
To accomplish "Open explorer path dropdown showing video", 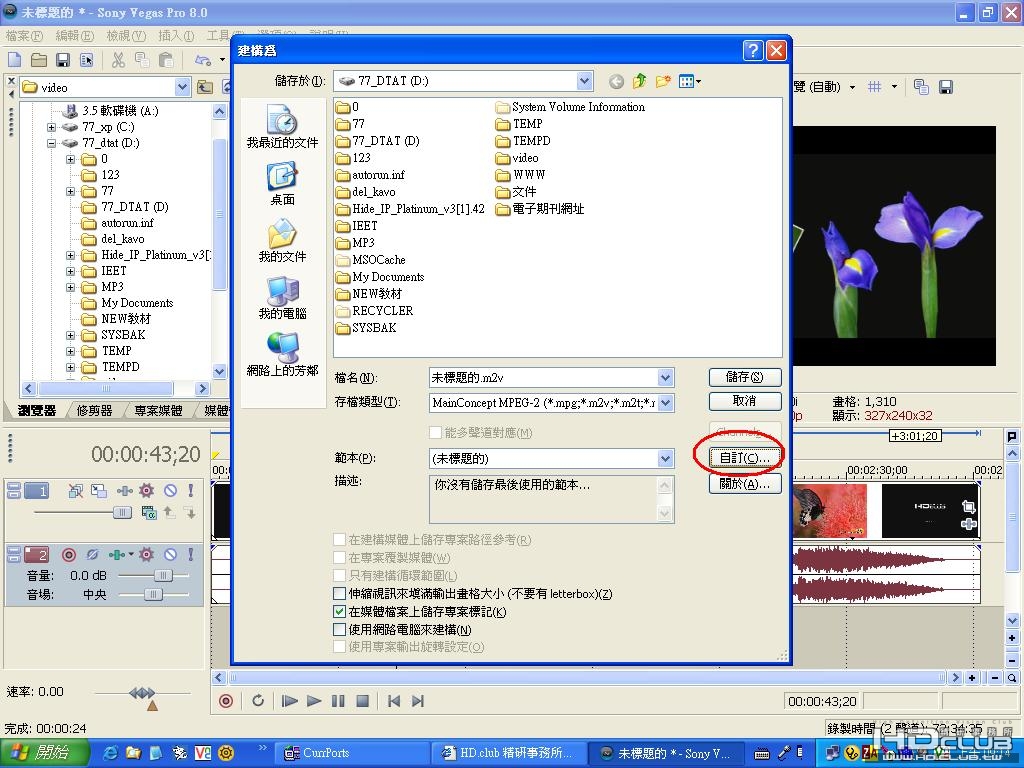I will point(182,87).
